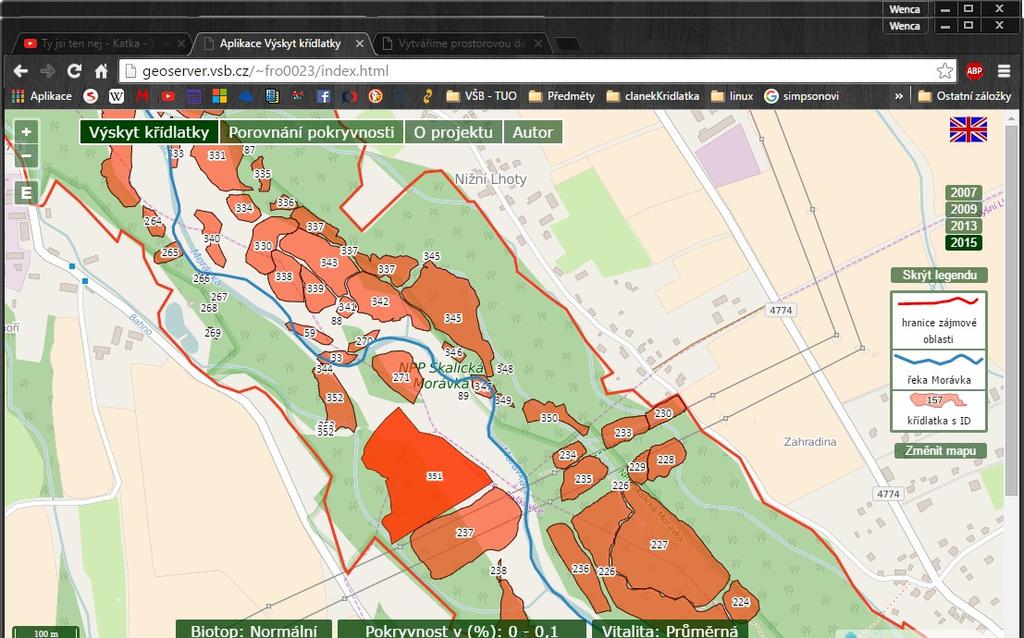Open the Aplikace apps grid bookmark
The width and height of the screenshot is (1024, 638).
[x=42, y=96]
